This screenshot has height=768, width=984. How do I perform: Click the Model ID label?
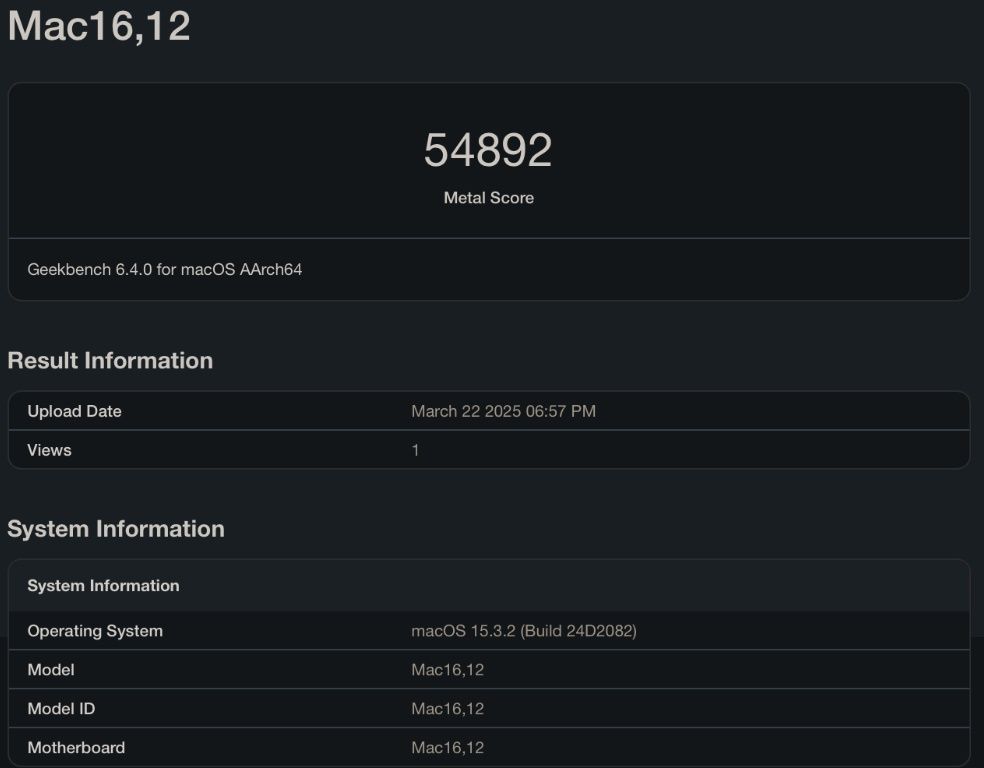click(62, 708)
